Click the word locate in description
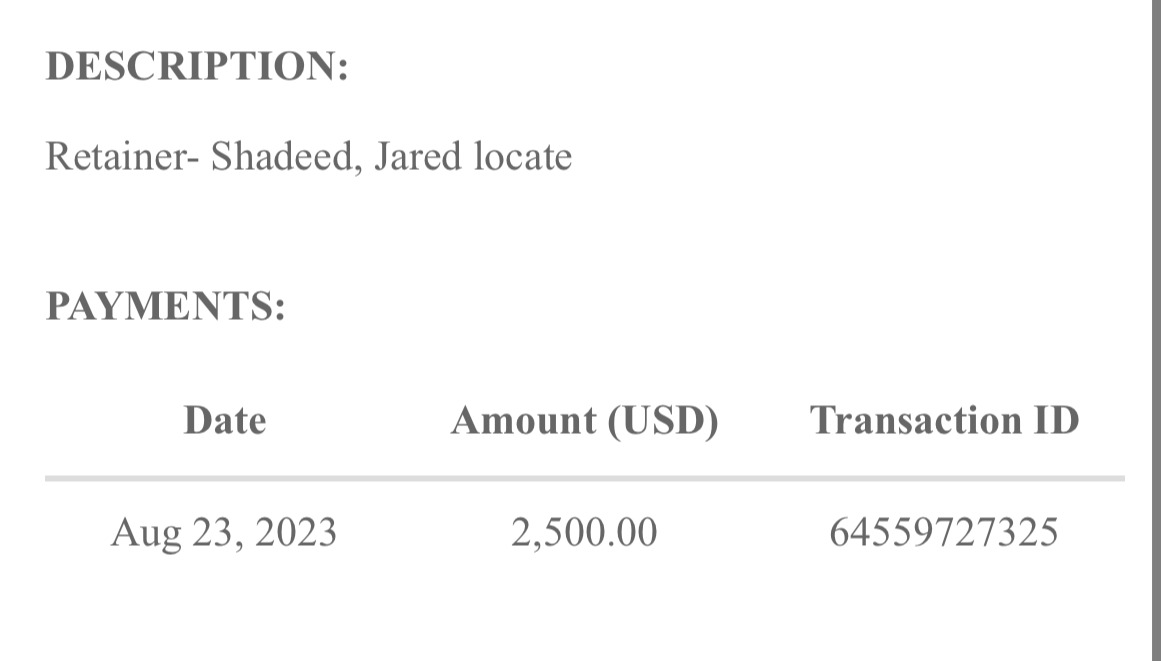 pyautogui.click(x=522, y=157)
